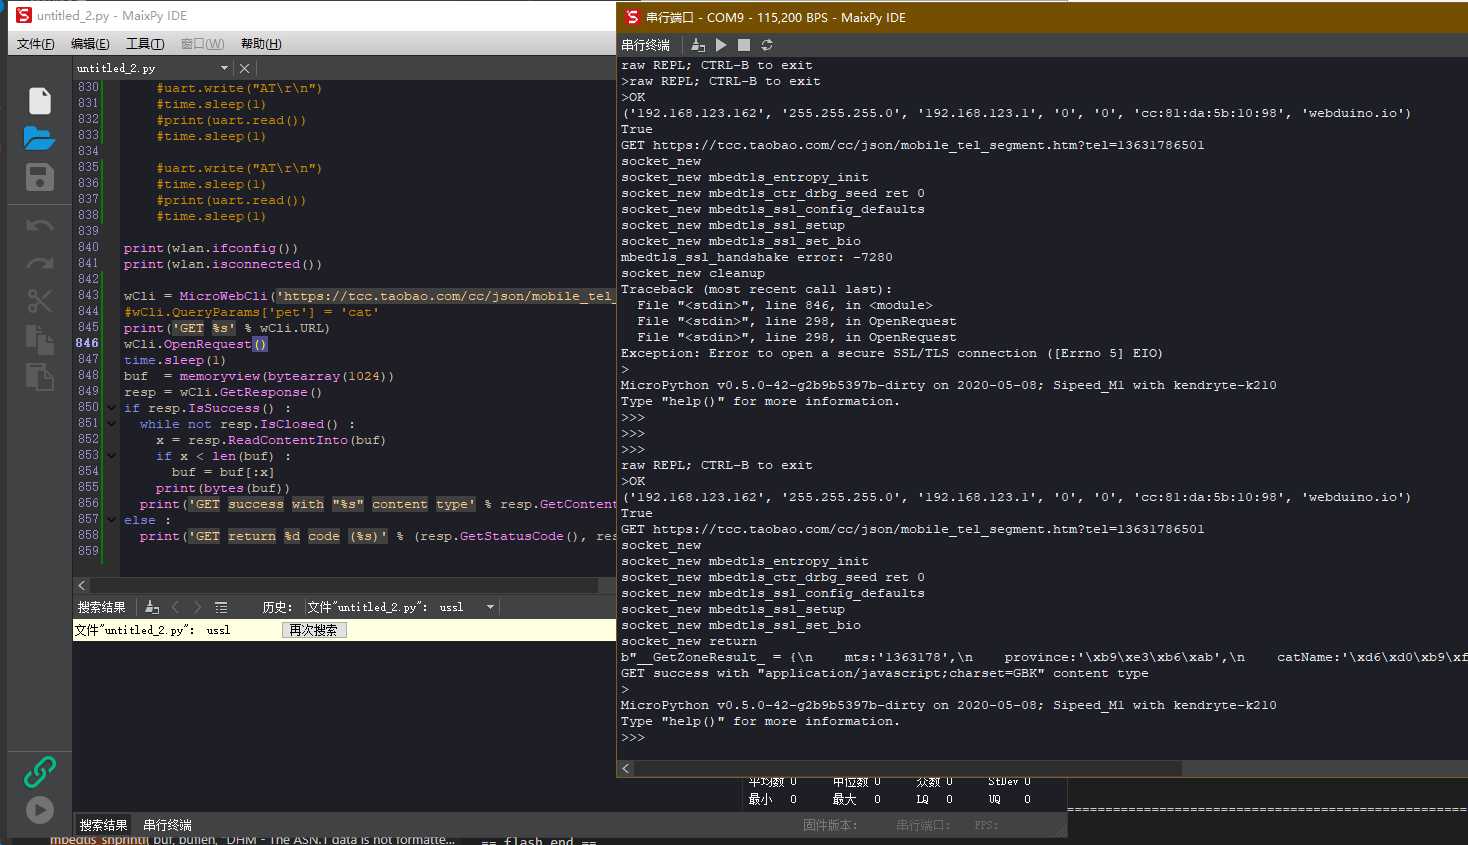Open the 工具(T) menu
The image size is (1468, 845).
point(145,44)
